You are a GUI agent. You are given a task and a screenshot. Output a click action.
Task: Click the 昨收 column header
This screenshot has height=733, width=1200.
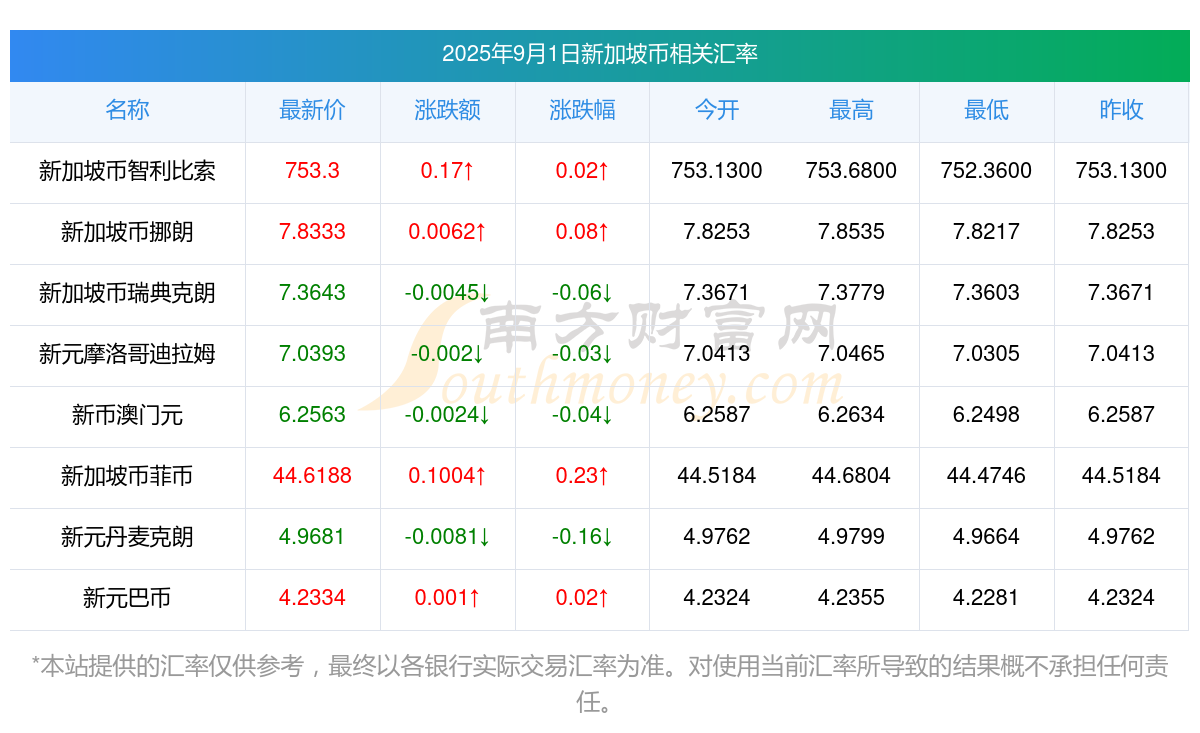[x=1121, y=110]
